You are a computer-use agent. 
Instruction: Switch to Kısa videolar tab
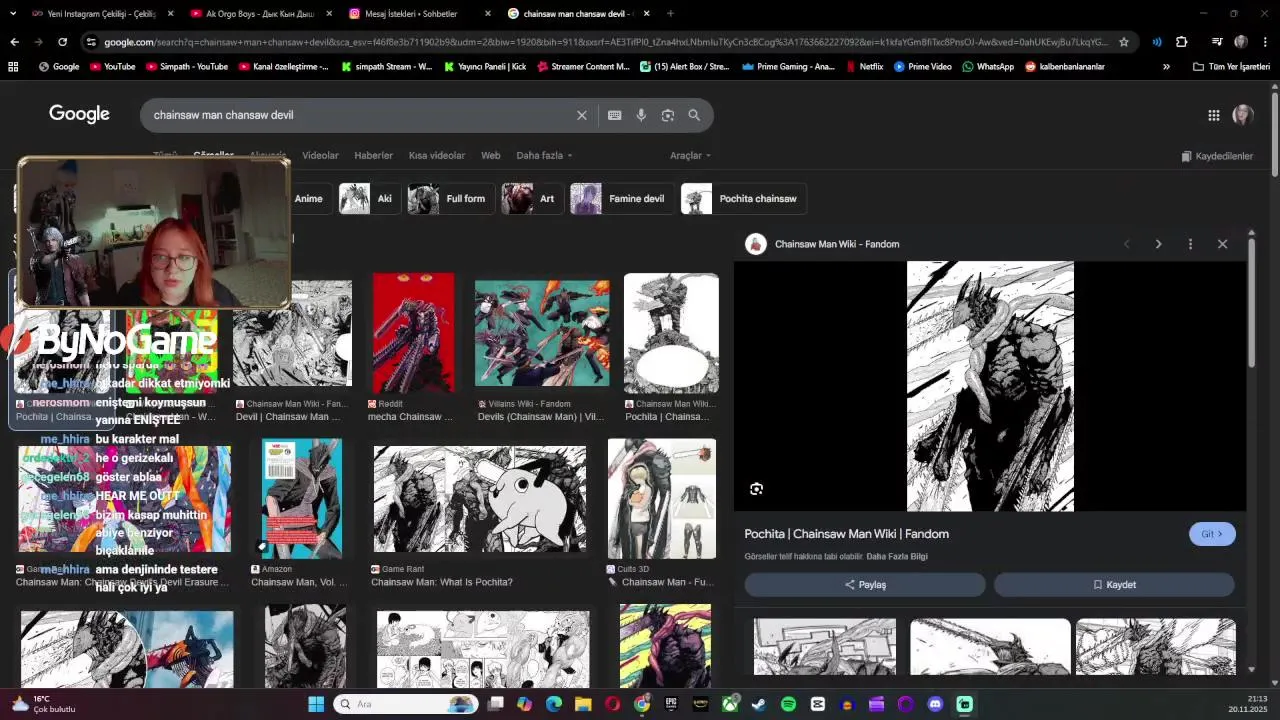[436, 156]
